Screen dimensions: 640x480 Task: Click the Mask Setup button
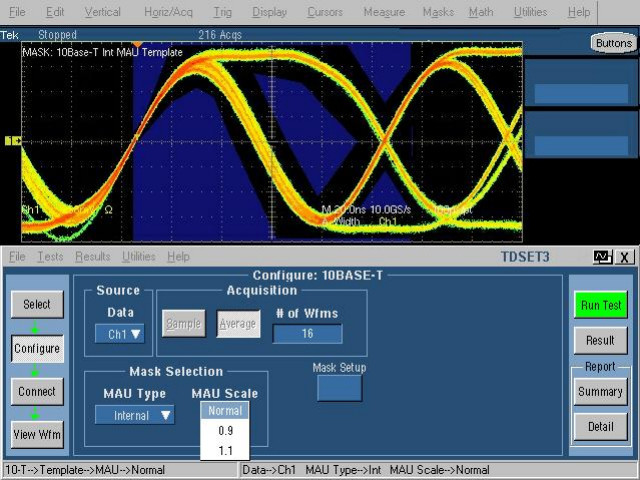339,388
